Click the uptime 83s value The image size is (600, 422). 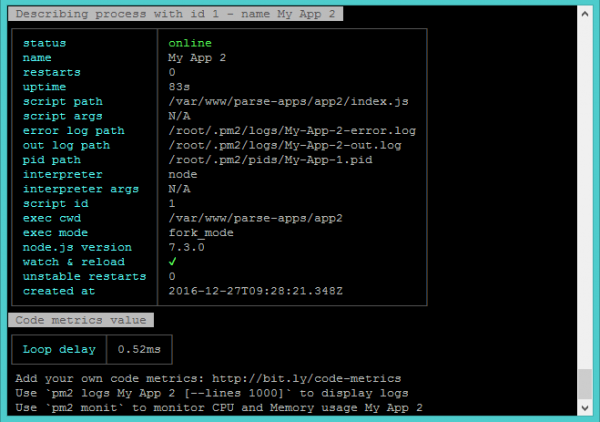[179, 87]
